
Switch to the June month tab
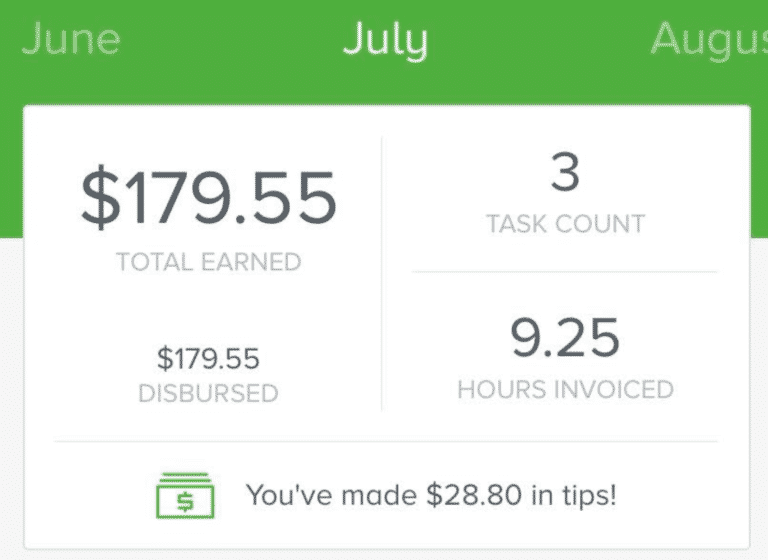[x=71, y=39]
